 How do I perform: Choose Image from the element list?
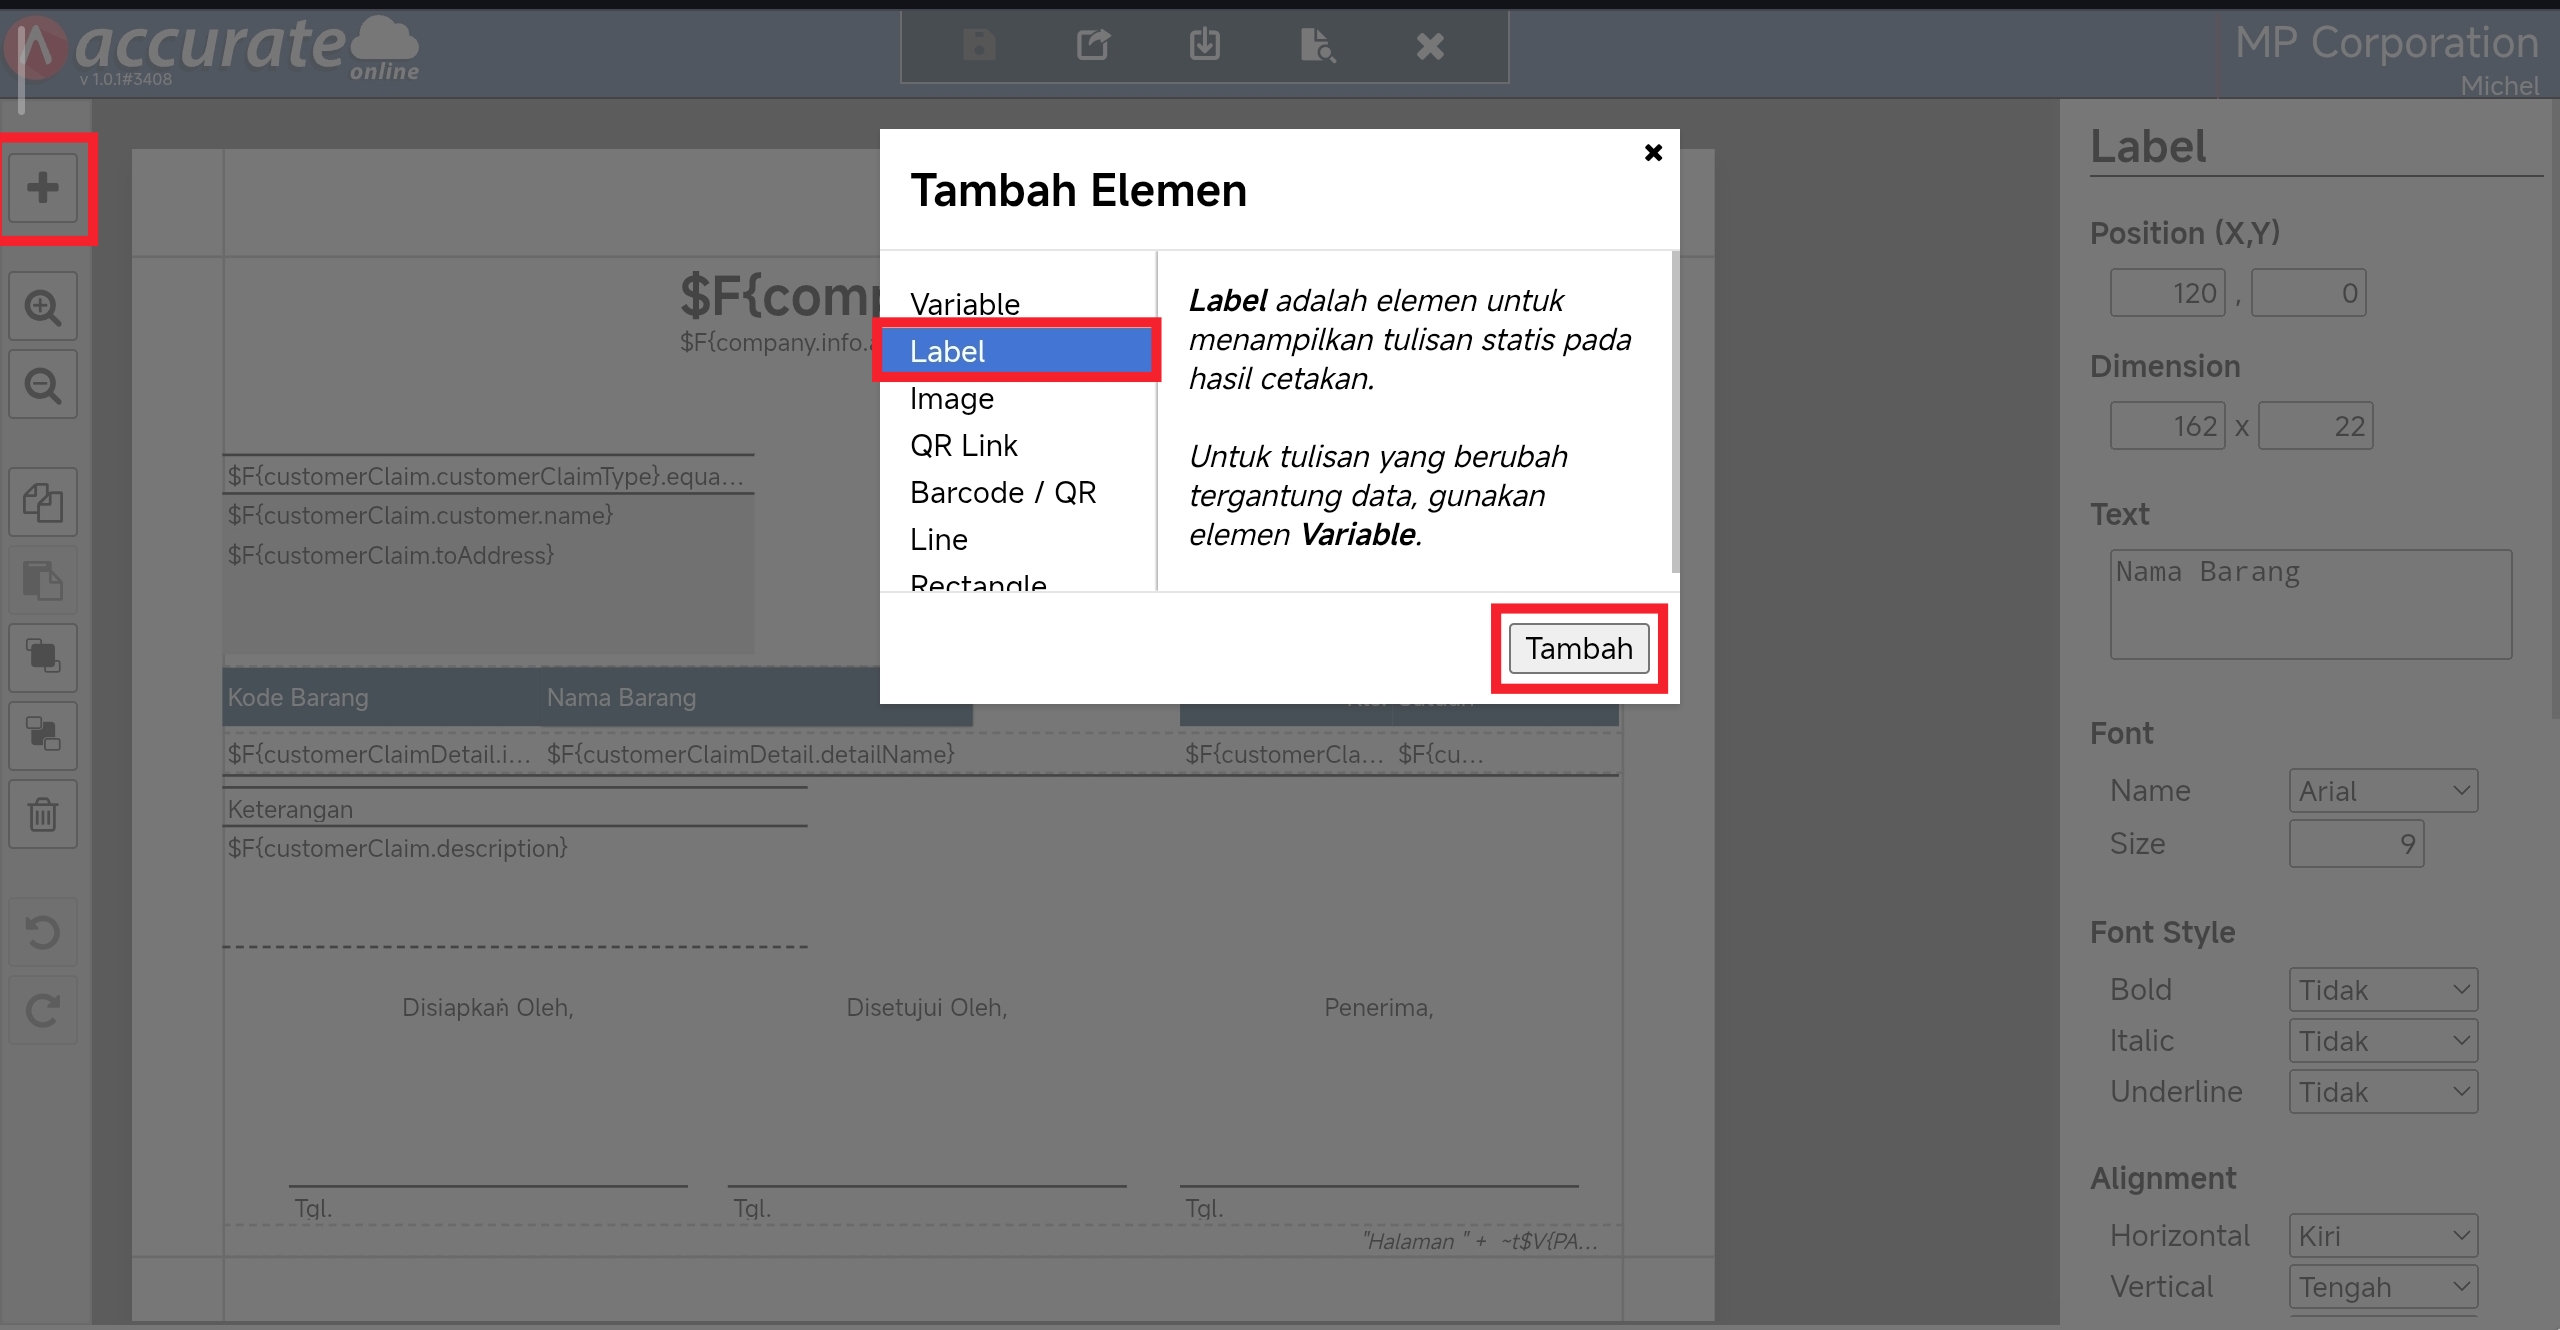pos(951,398)
